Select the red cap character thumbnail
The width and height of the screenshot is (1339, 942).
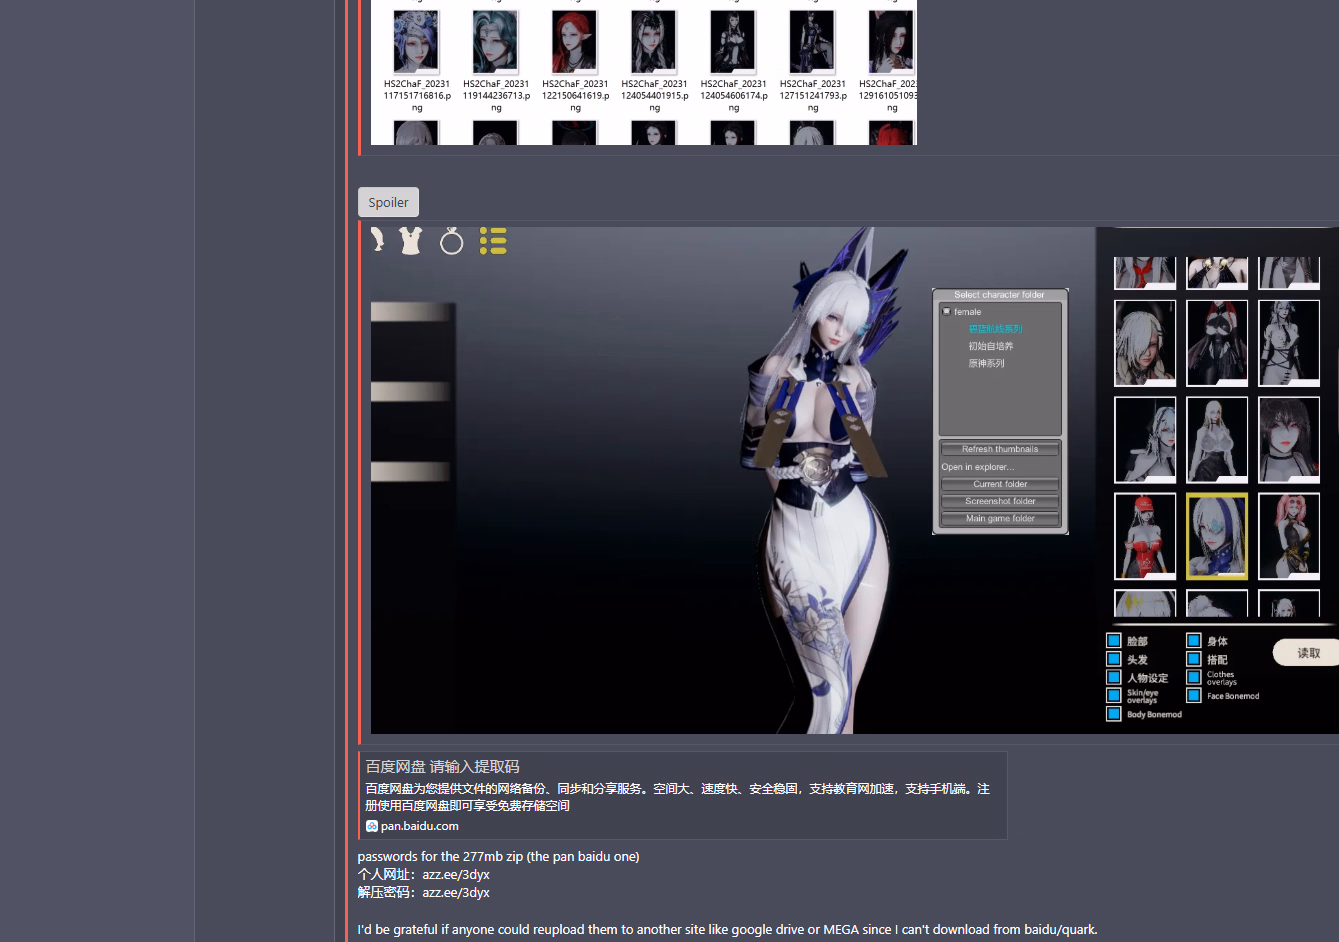[x=1145, y=537]
